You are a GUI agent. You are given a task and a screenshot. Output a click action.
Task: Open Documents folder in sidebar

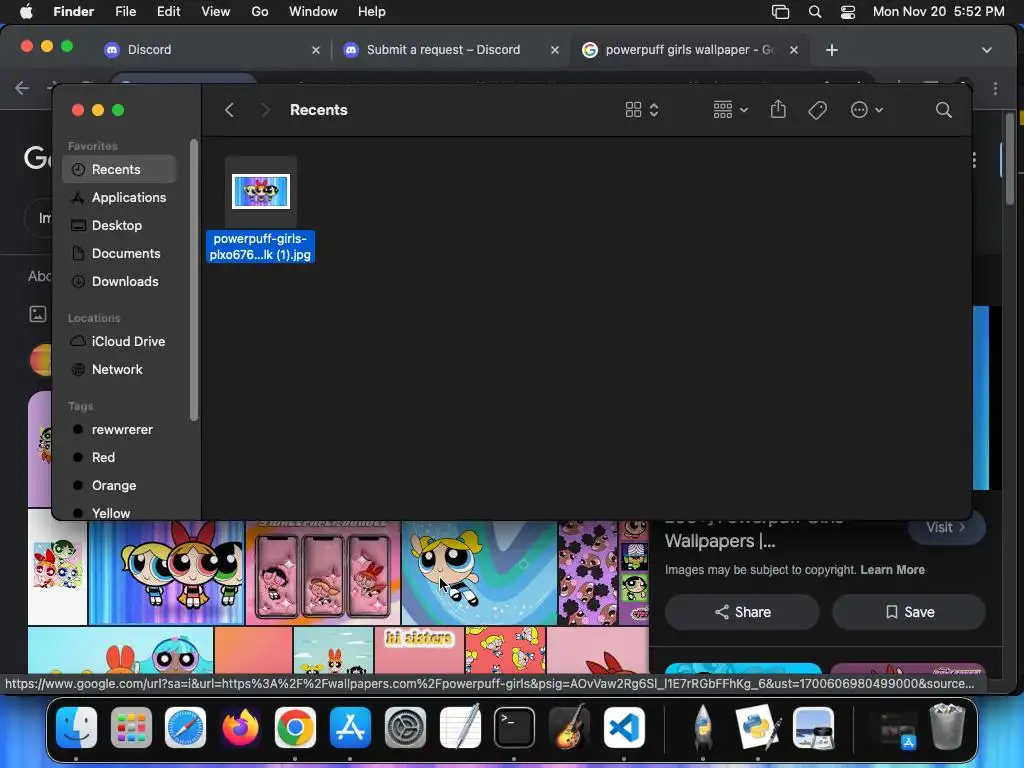pos(120,253)
